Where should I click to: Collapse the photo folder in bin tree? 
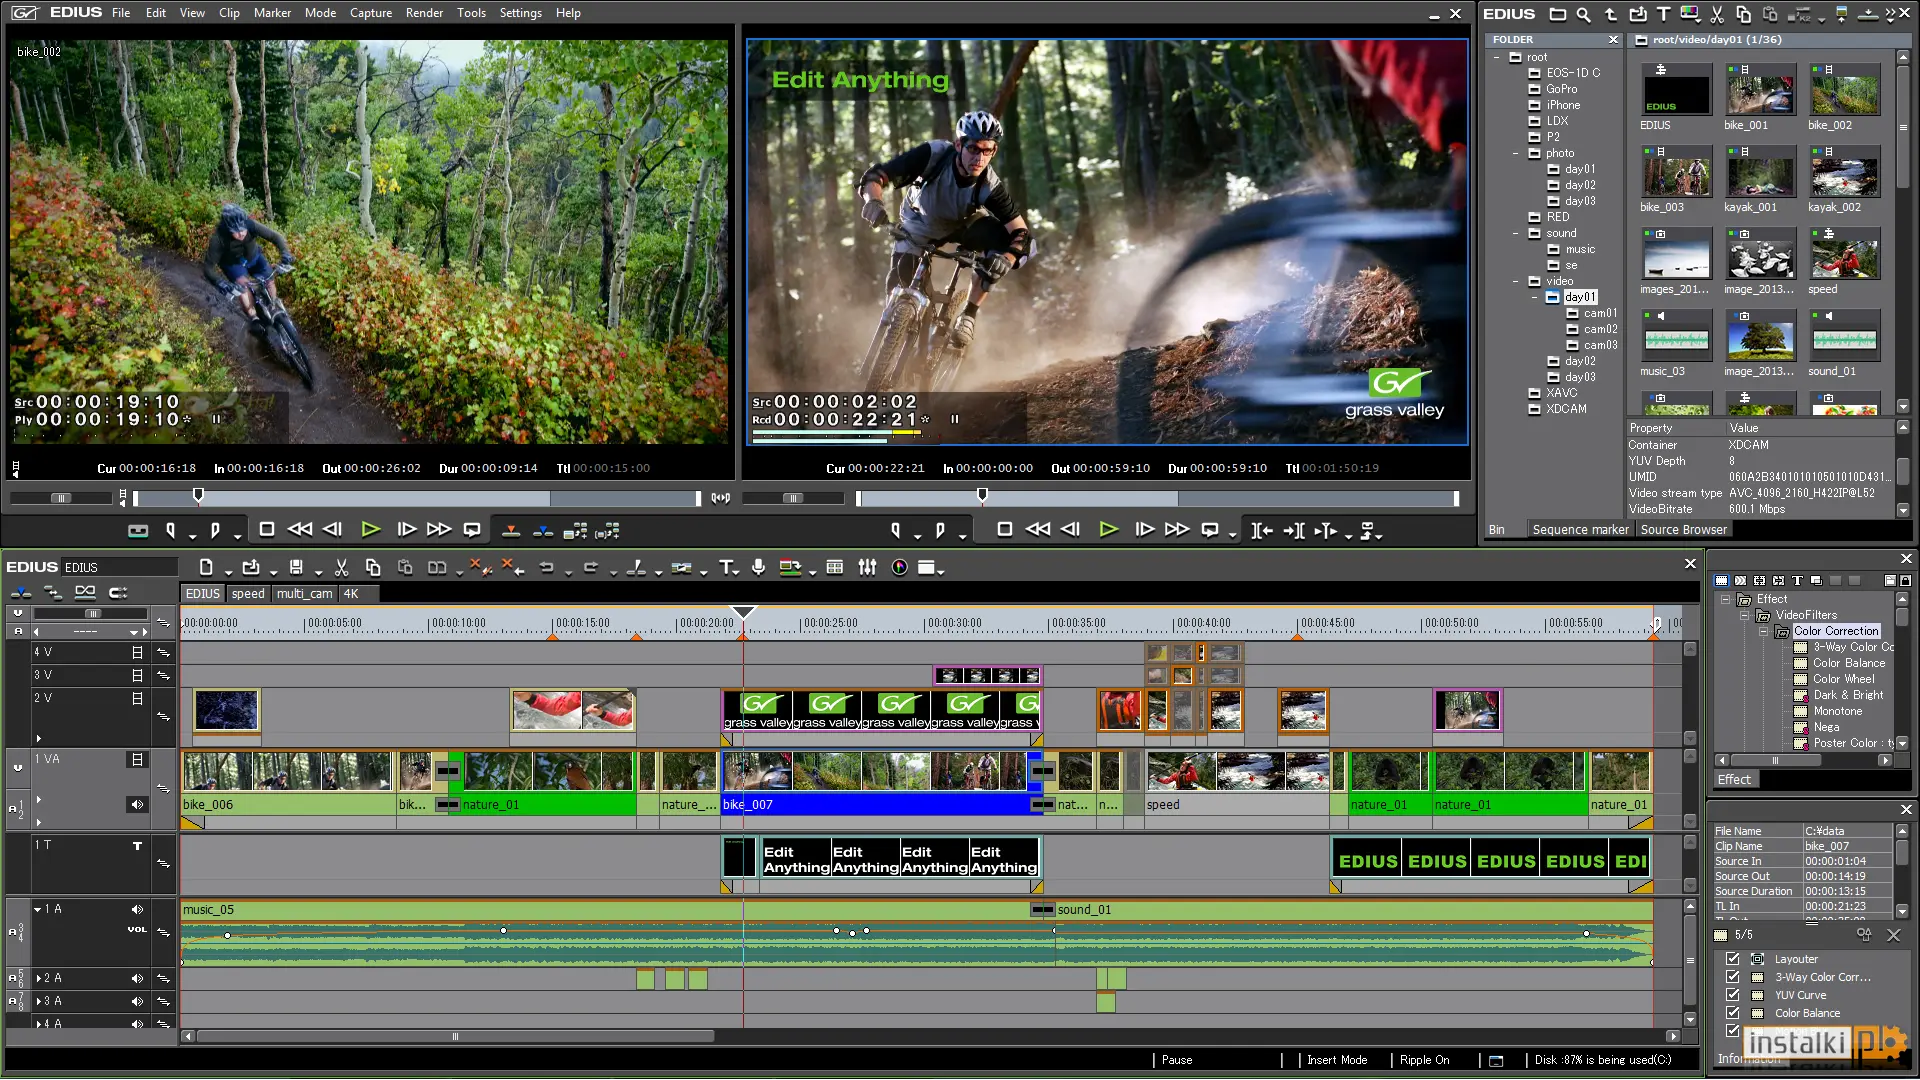click(x=1516, y=153)
